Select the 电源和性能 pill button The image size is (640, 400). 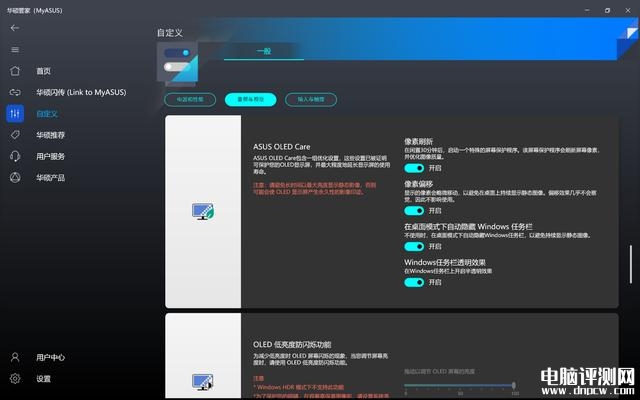190,99
